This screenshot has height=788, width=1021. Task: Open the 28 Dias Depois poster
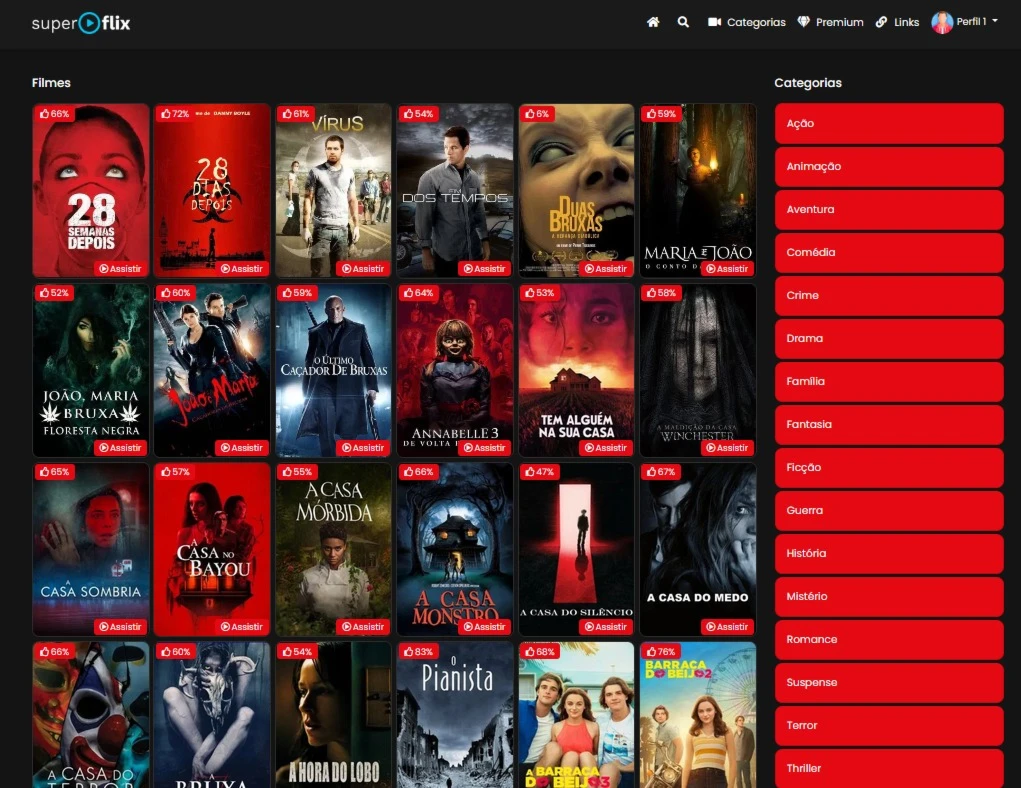tap(212, 191)
